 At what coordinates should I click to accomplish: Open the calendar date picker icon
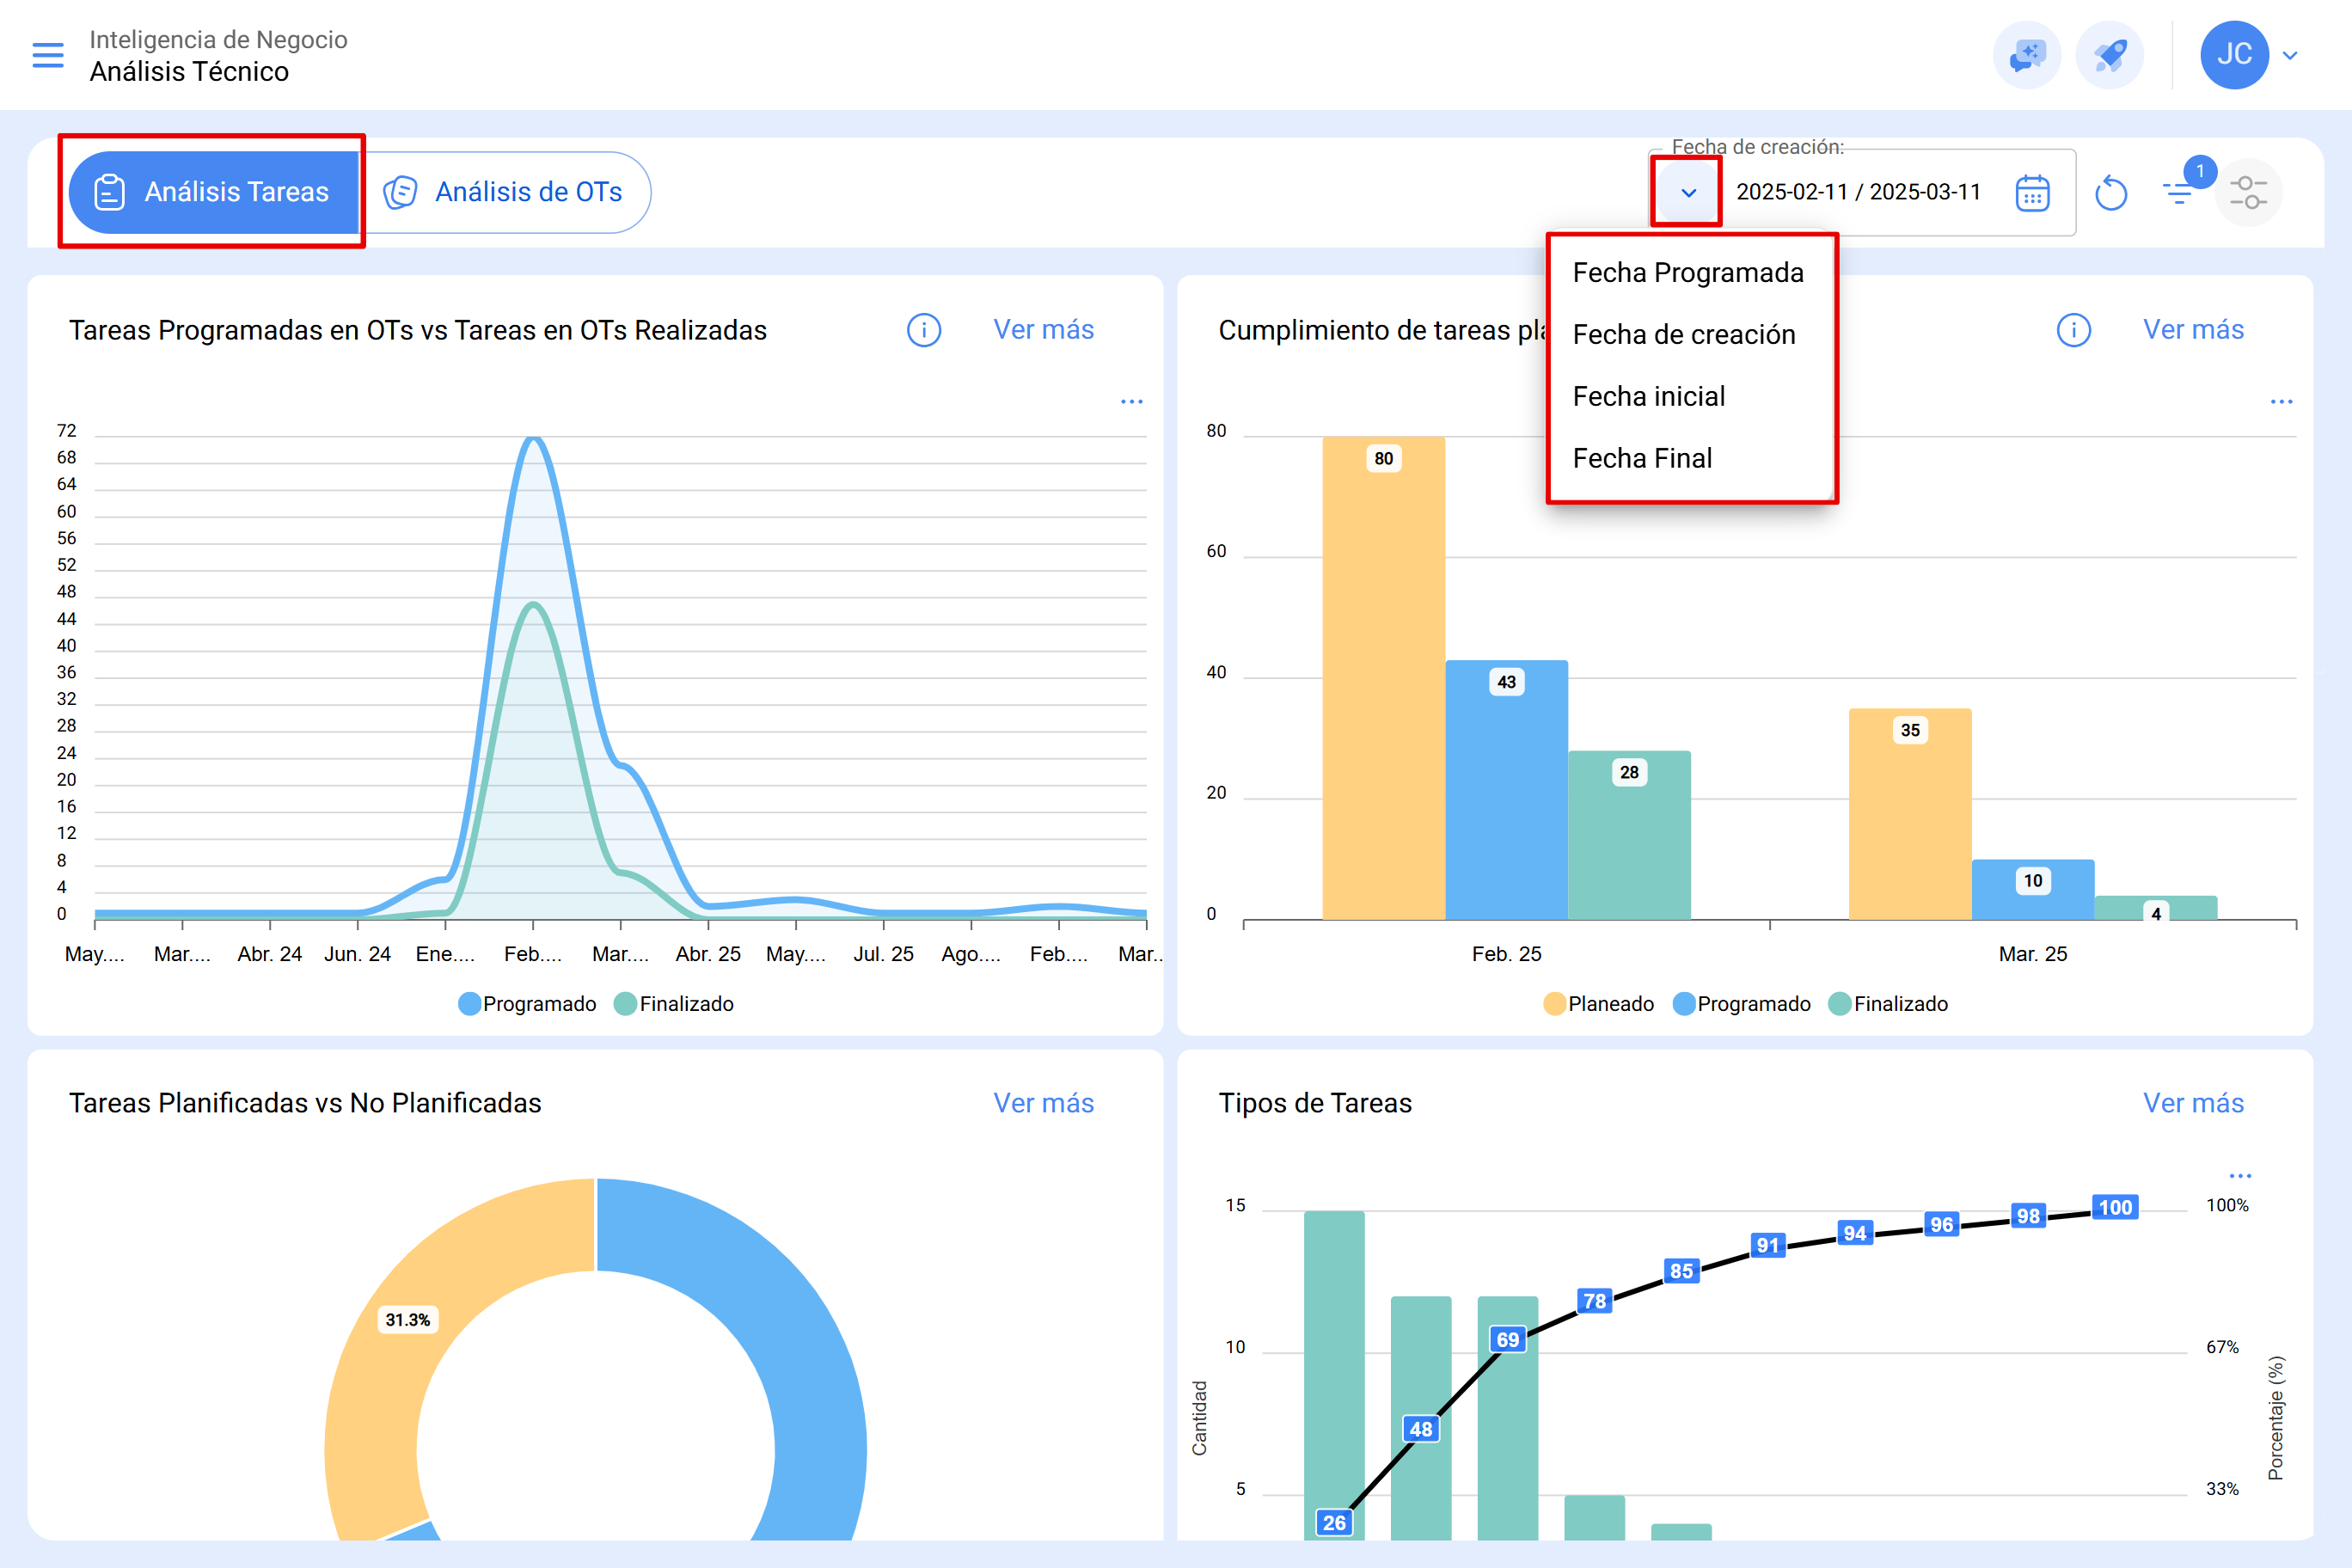[x=2033, y=192]
